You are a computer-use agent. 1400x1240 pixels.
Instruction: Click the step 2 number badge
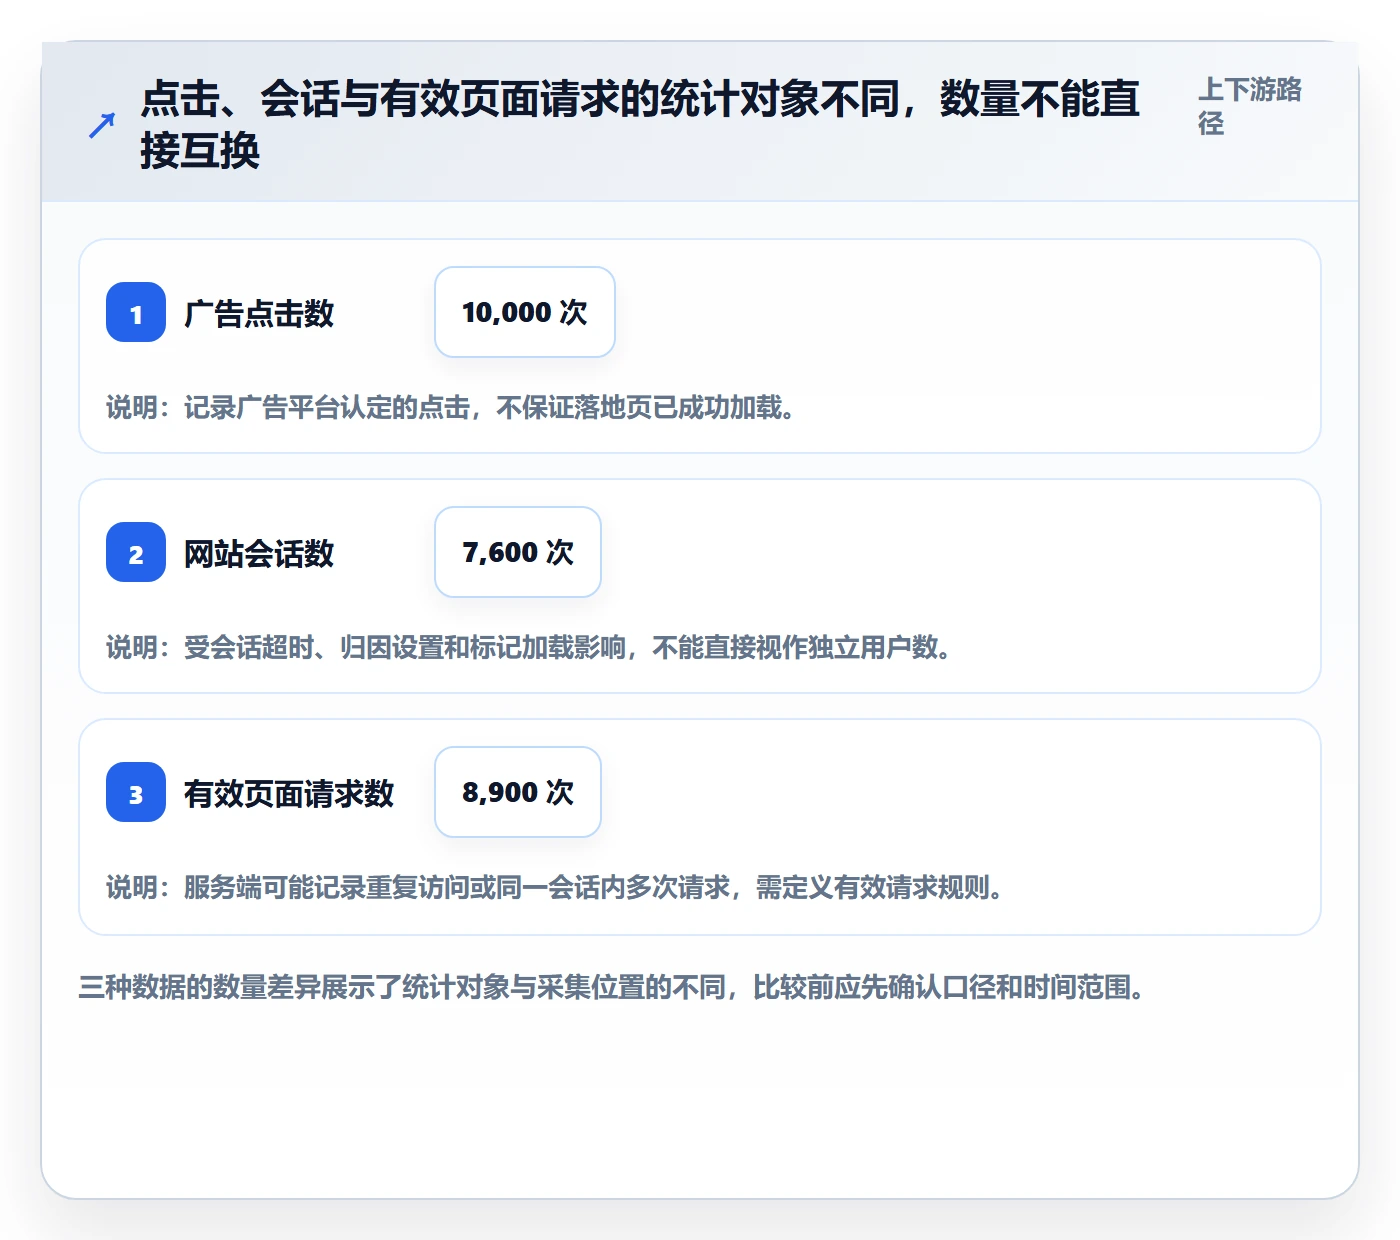pyautogui.click(x=136, y=552)
